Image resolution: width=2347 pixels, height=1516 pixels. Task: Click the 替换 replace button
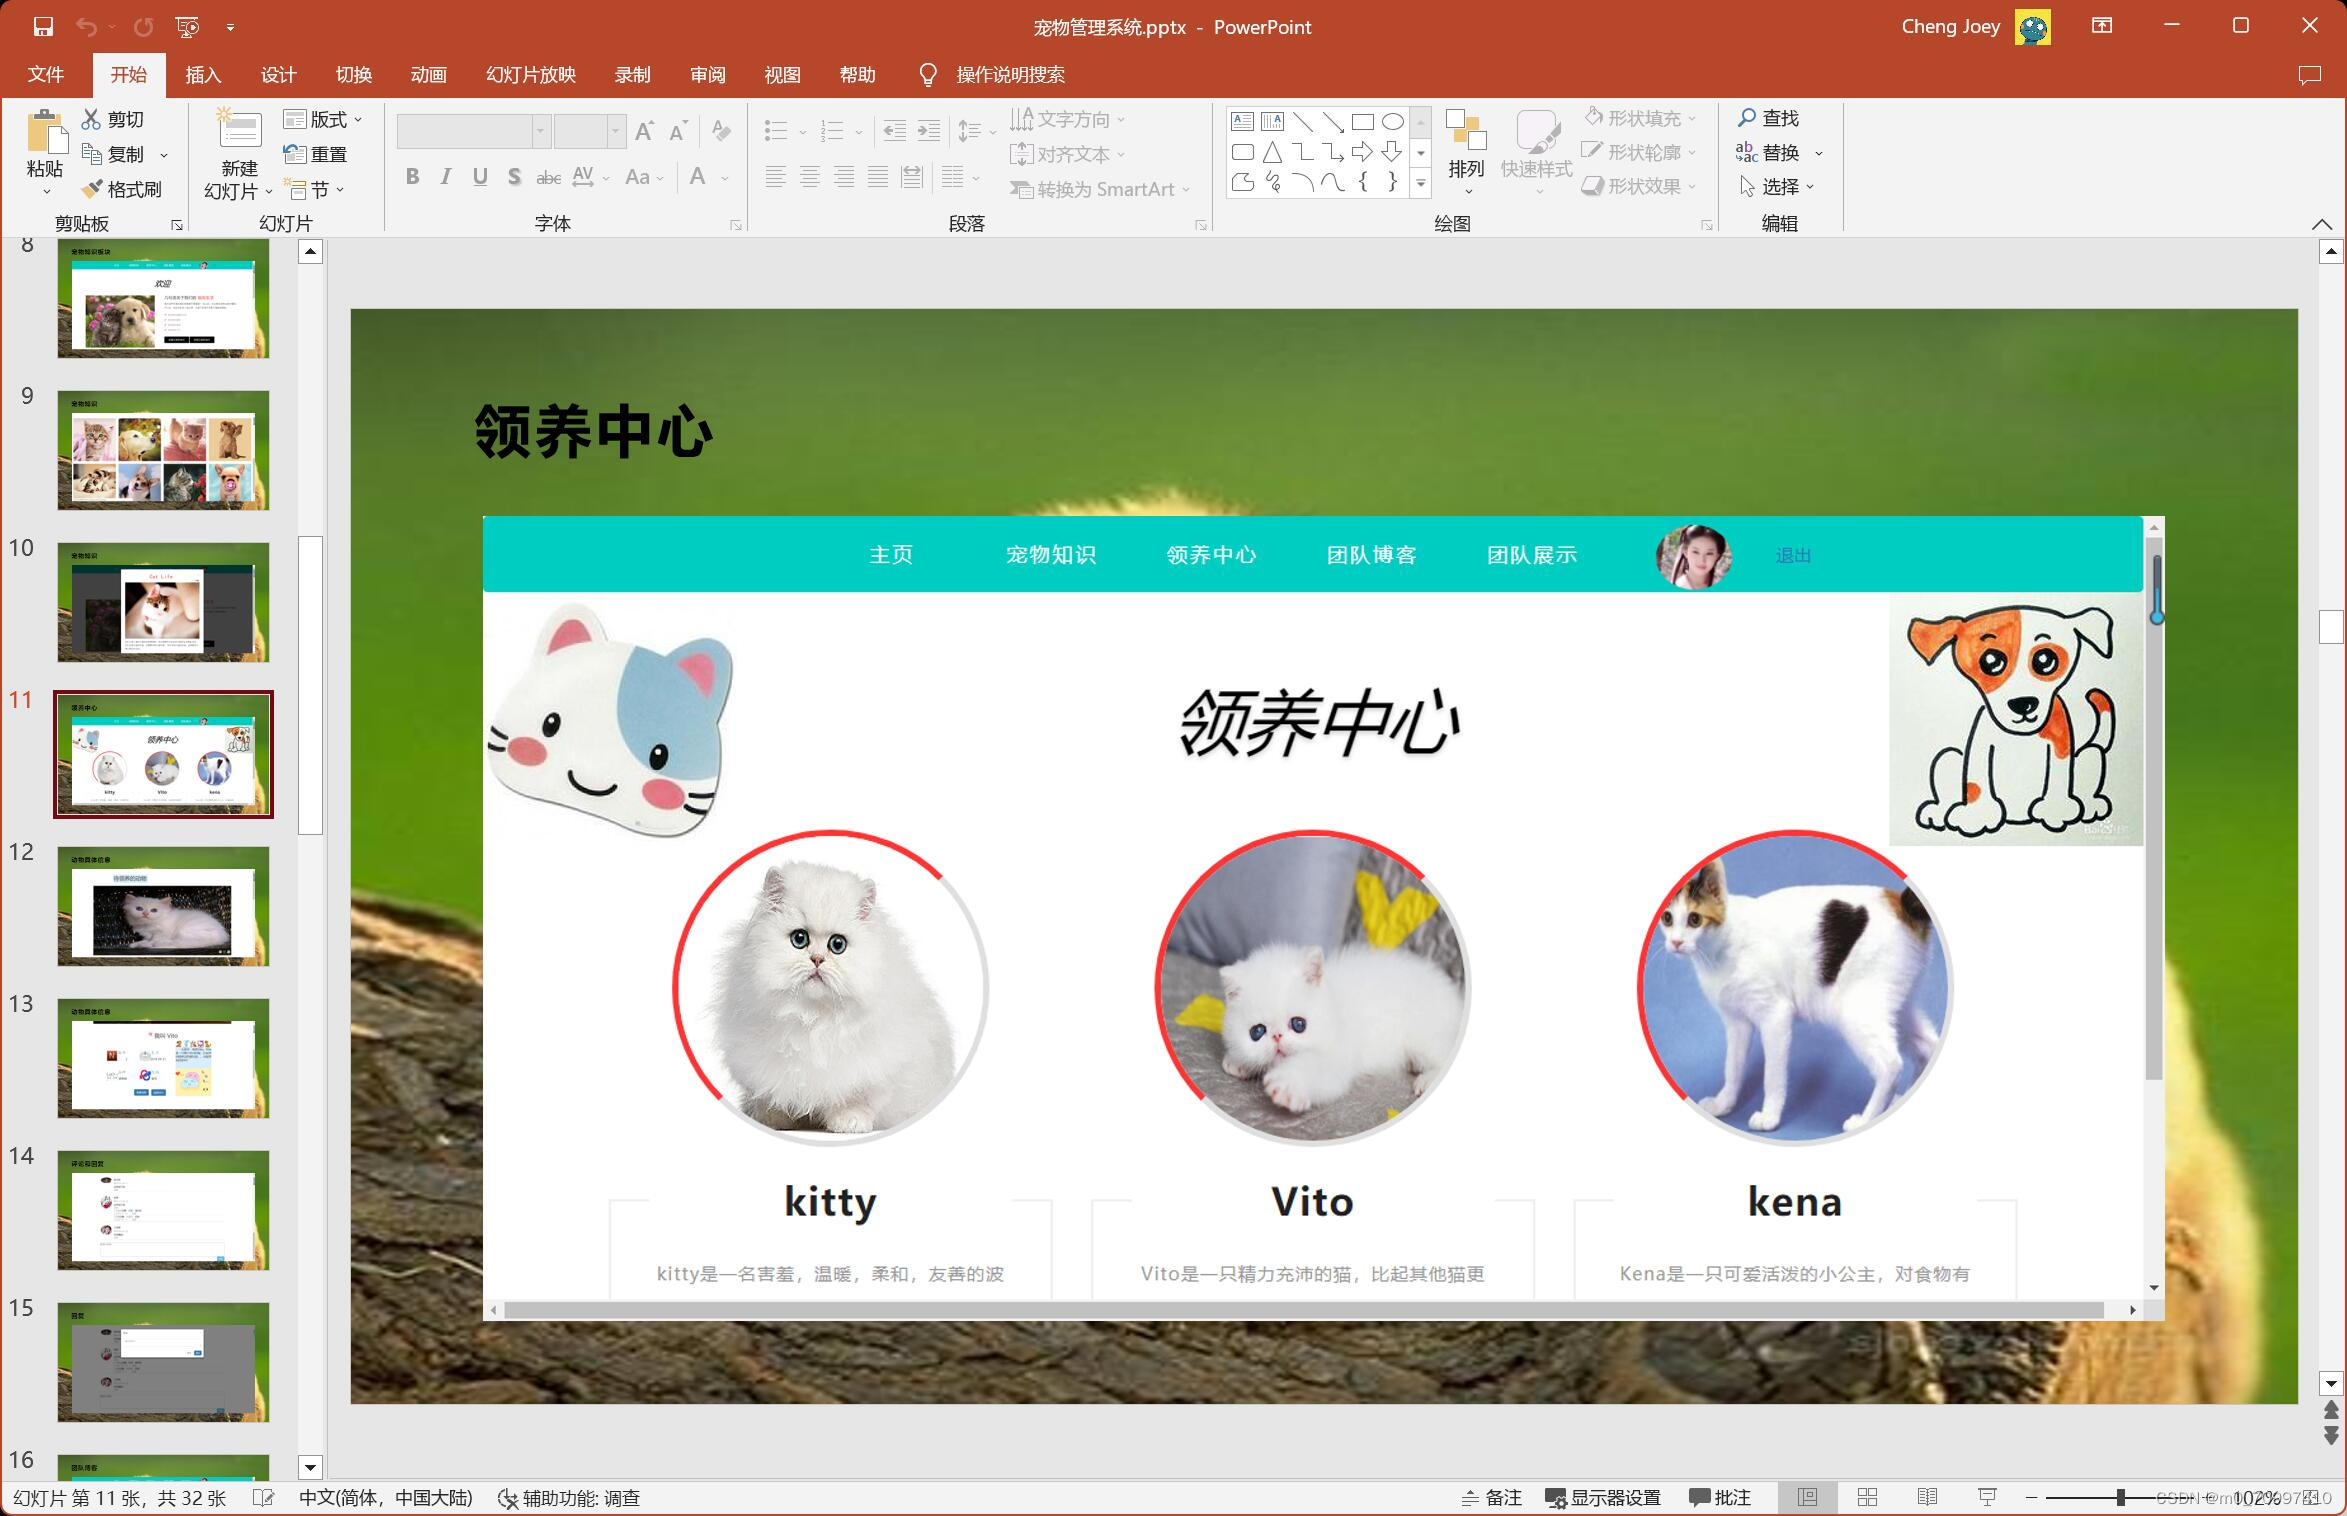(1768, 152)
